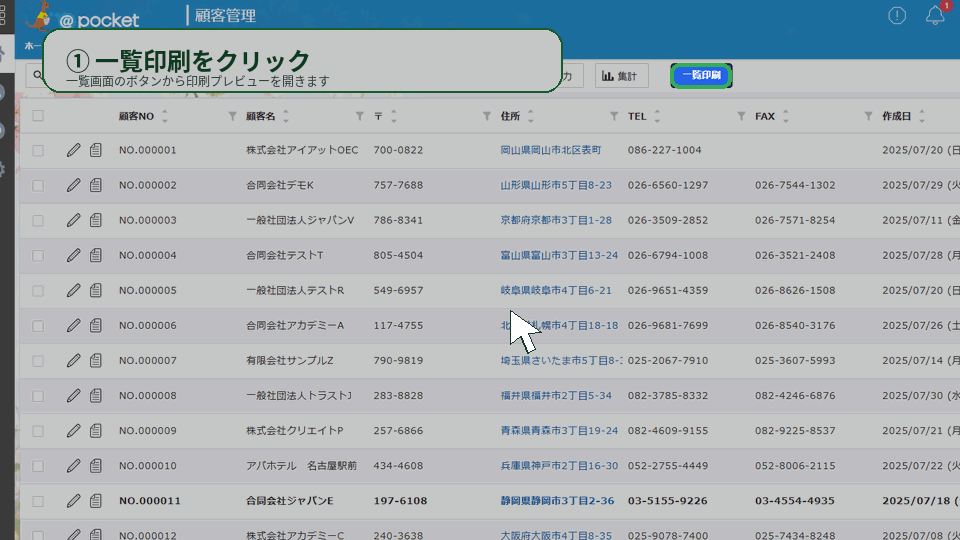Screen dimensions: 960x540
Task: Click edit pencil for NO.000008
Action: click(73, 396)
